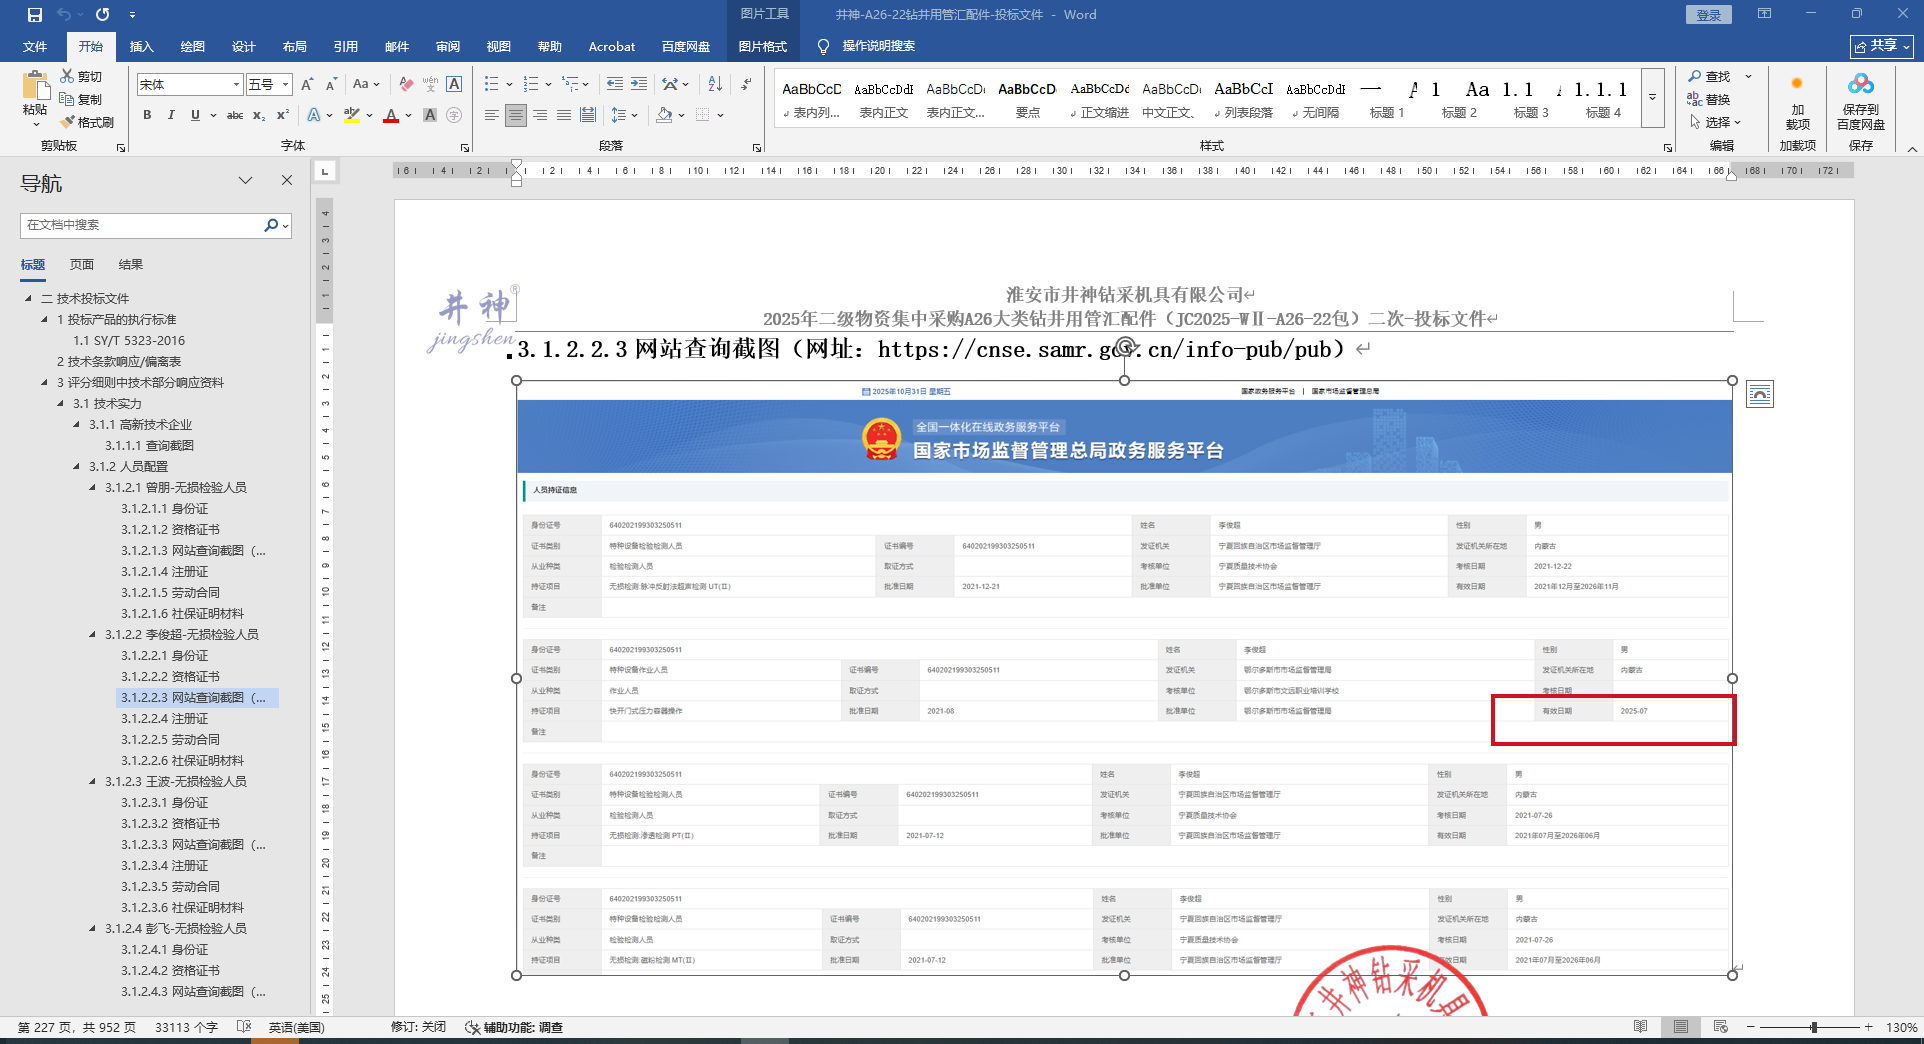The width and height of the screenshot is (1924, 1044).
Task: Click the navigation search input field
Action: pyautogui.click(x=143, y=225)
